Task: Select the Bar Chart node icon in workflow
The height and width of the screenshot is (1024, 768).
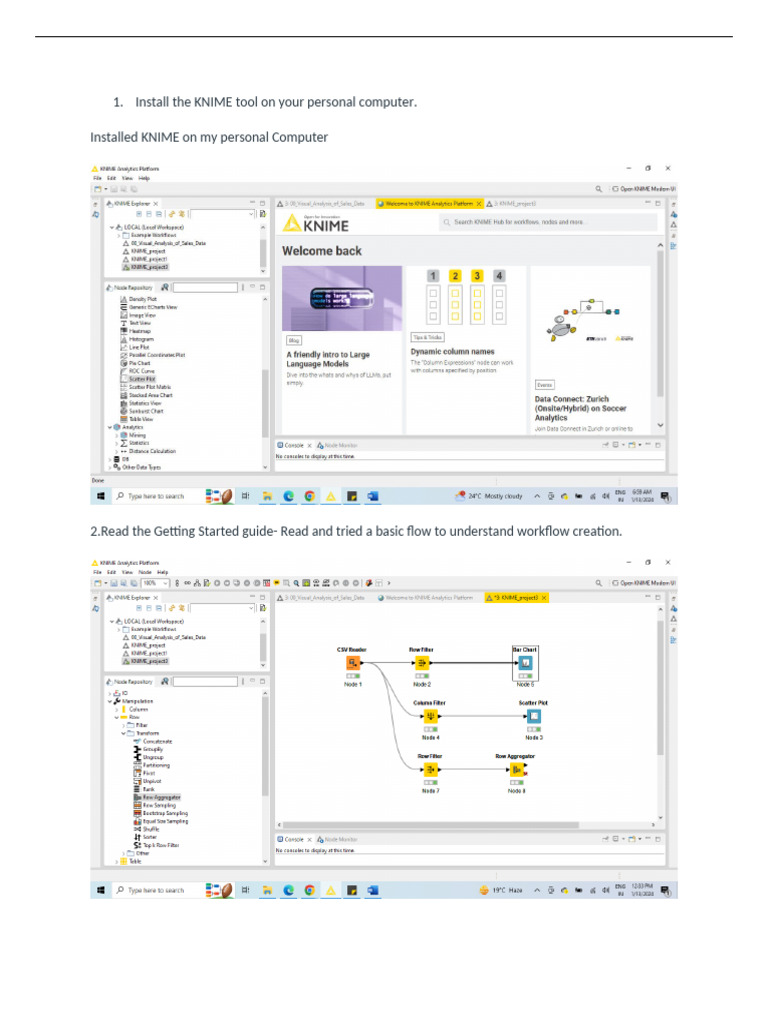Action: click(x=525, y=663)
